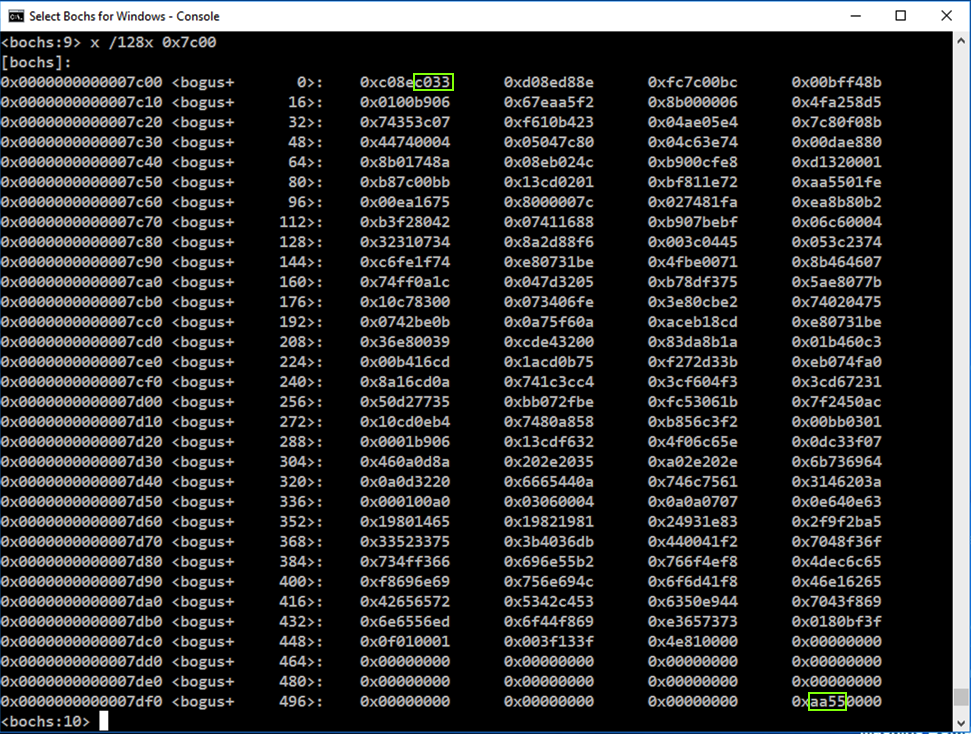
Task: Click the value 0xb3f28042
Action: (405, 222)
